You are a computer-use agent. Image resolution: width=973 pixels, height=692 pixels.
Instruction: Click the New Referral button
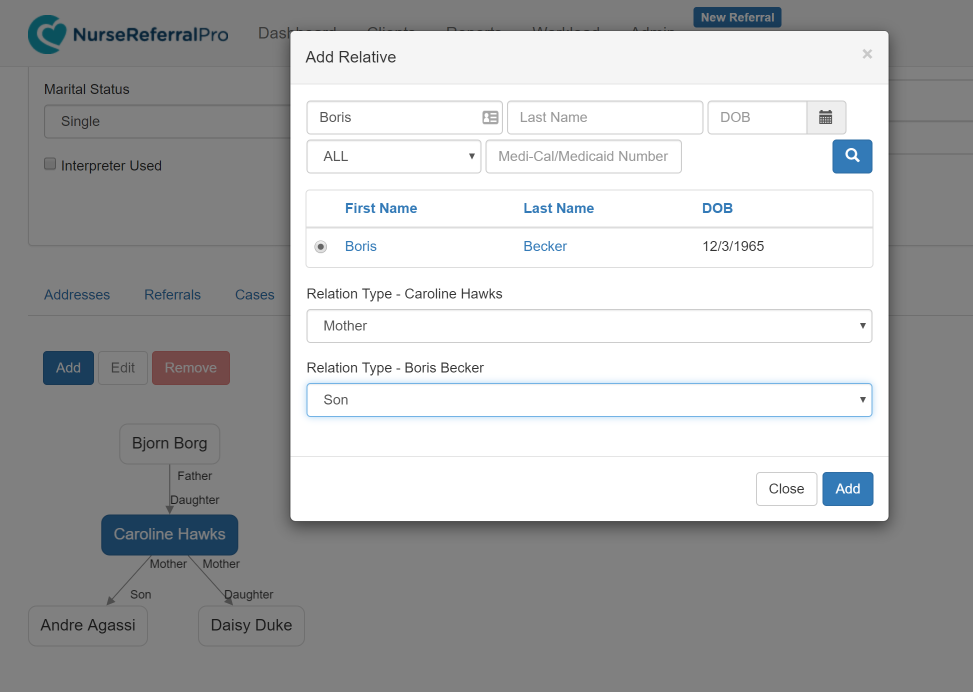tap(737, 17)
